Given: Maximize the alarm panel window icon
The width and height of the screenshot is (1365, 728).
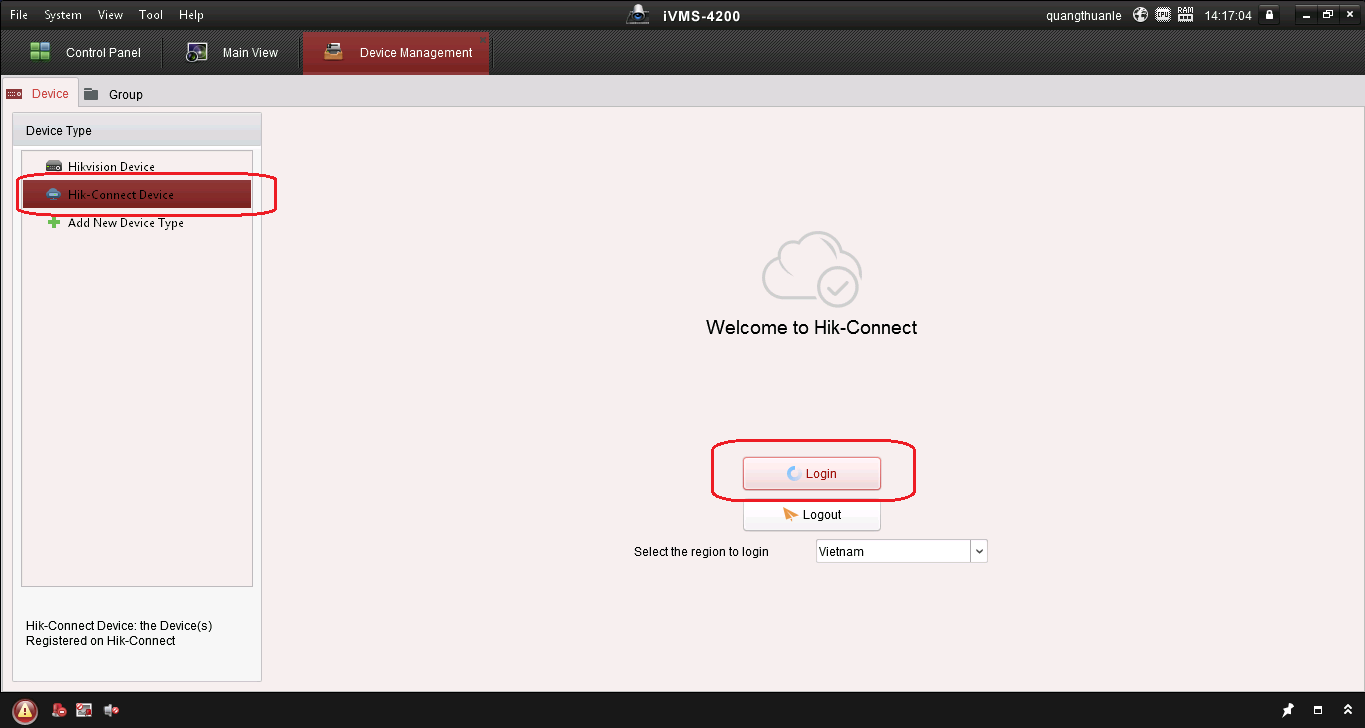Looking at the screenshot, I should coord(1318,711).
